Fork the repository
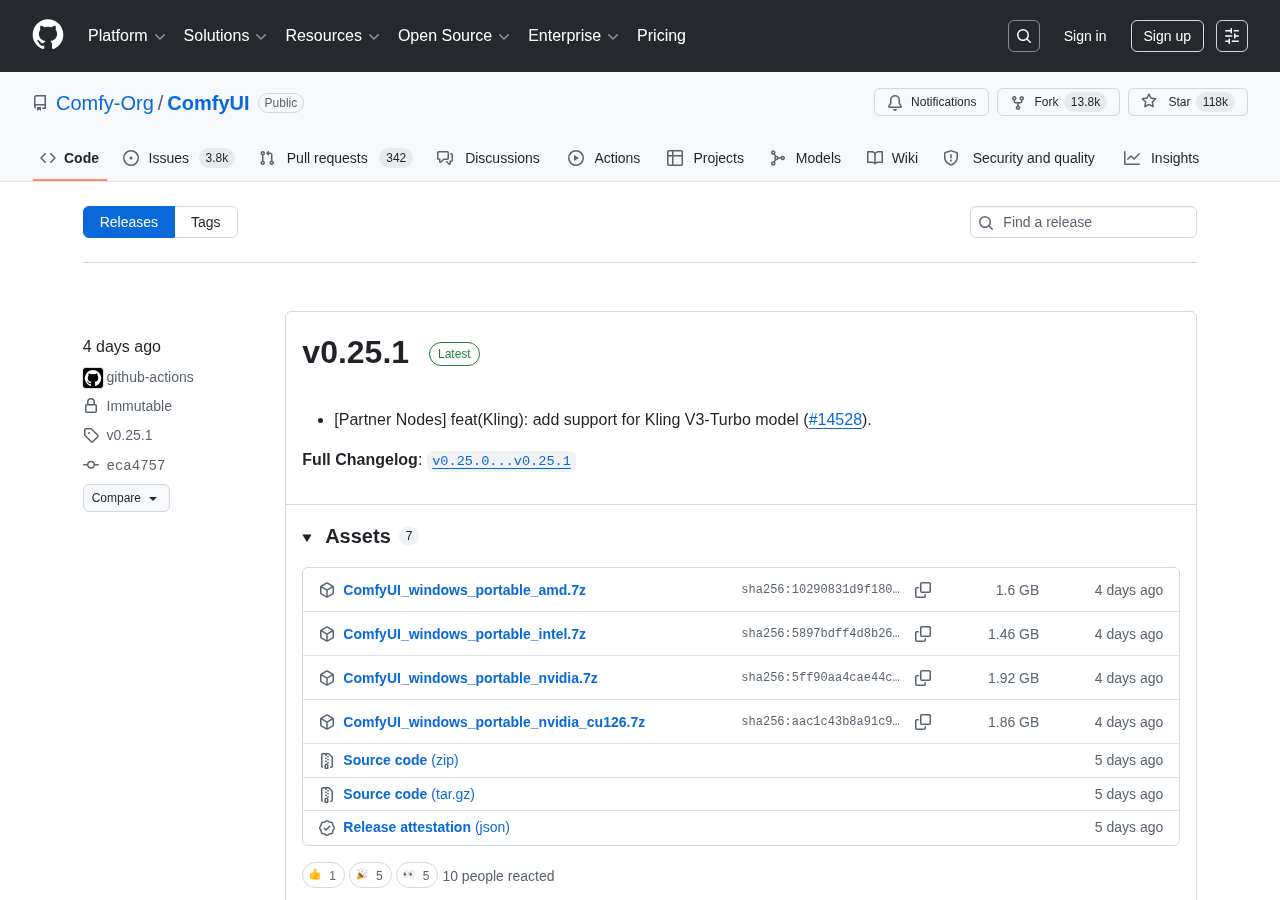This screenshot has width=1280, height=900. click(1058, 102)
